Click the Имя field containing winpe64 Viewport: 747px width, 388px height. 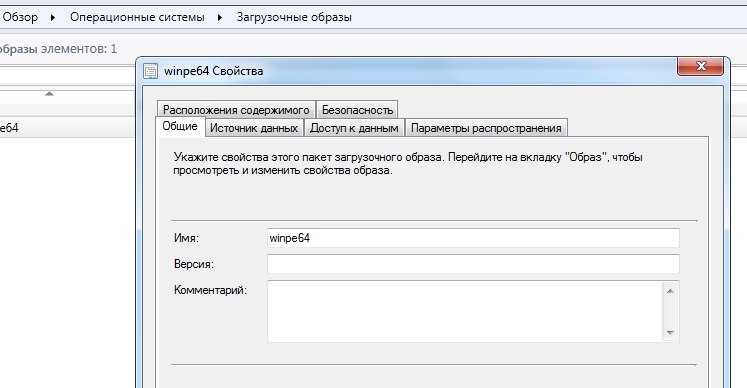point(473,238)
